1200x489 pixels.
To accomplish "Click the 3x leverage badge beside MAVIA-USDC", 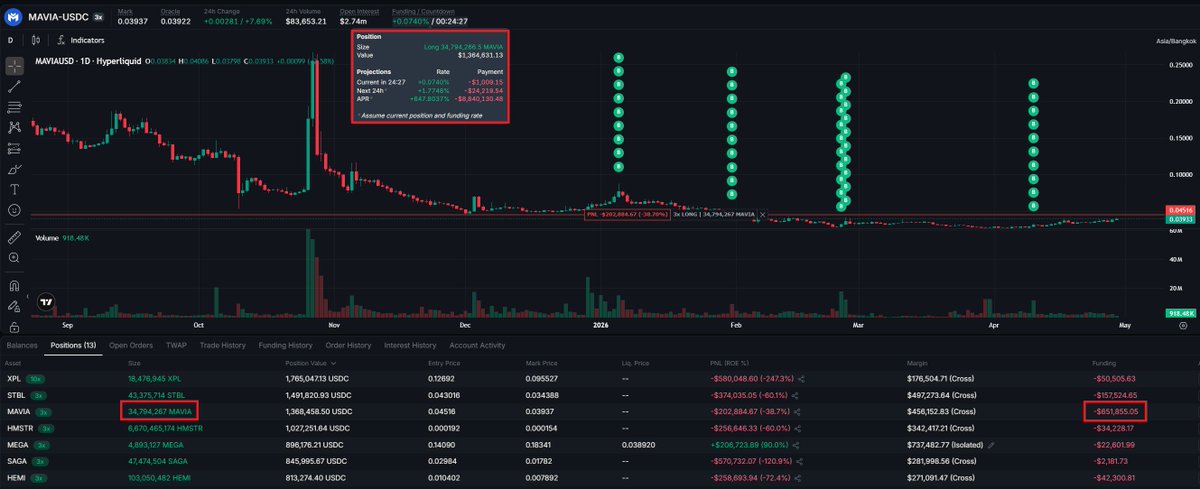I will (98, 17).
